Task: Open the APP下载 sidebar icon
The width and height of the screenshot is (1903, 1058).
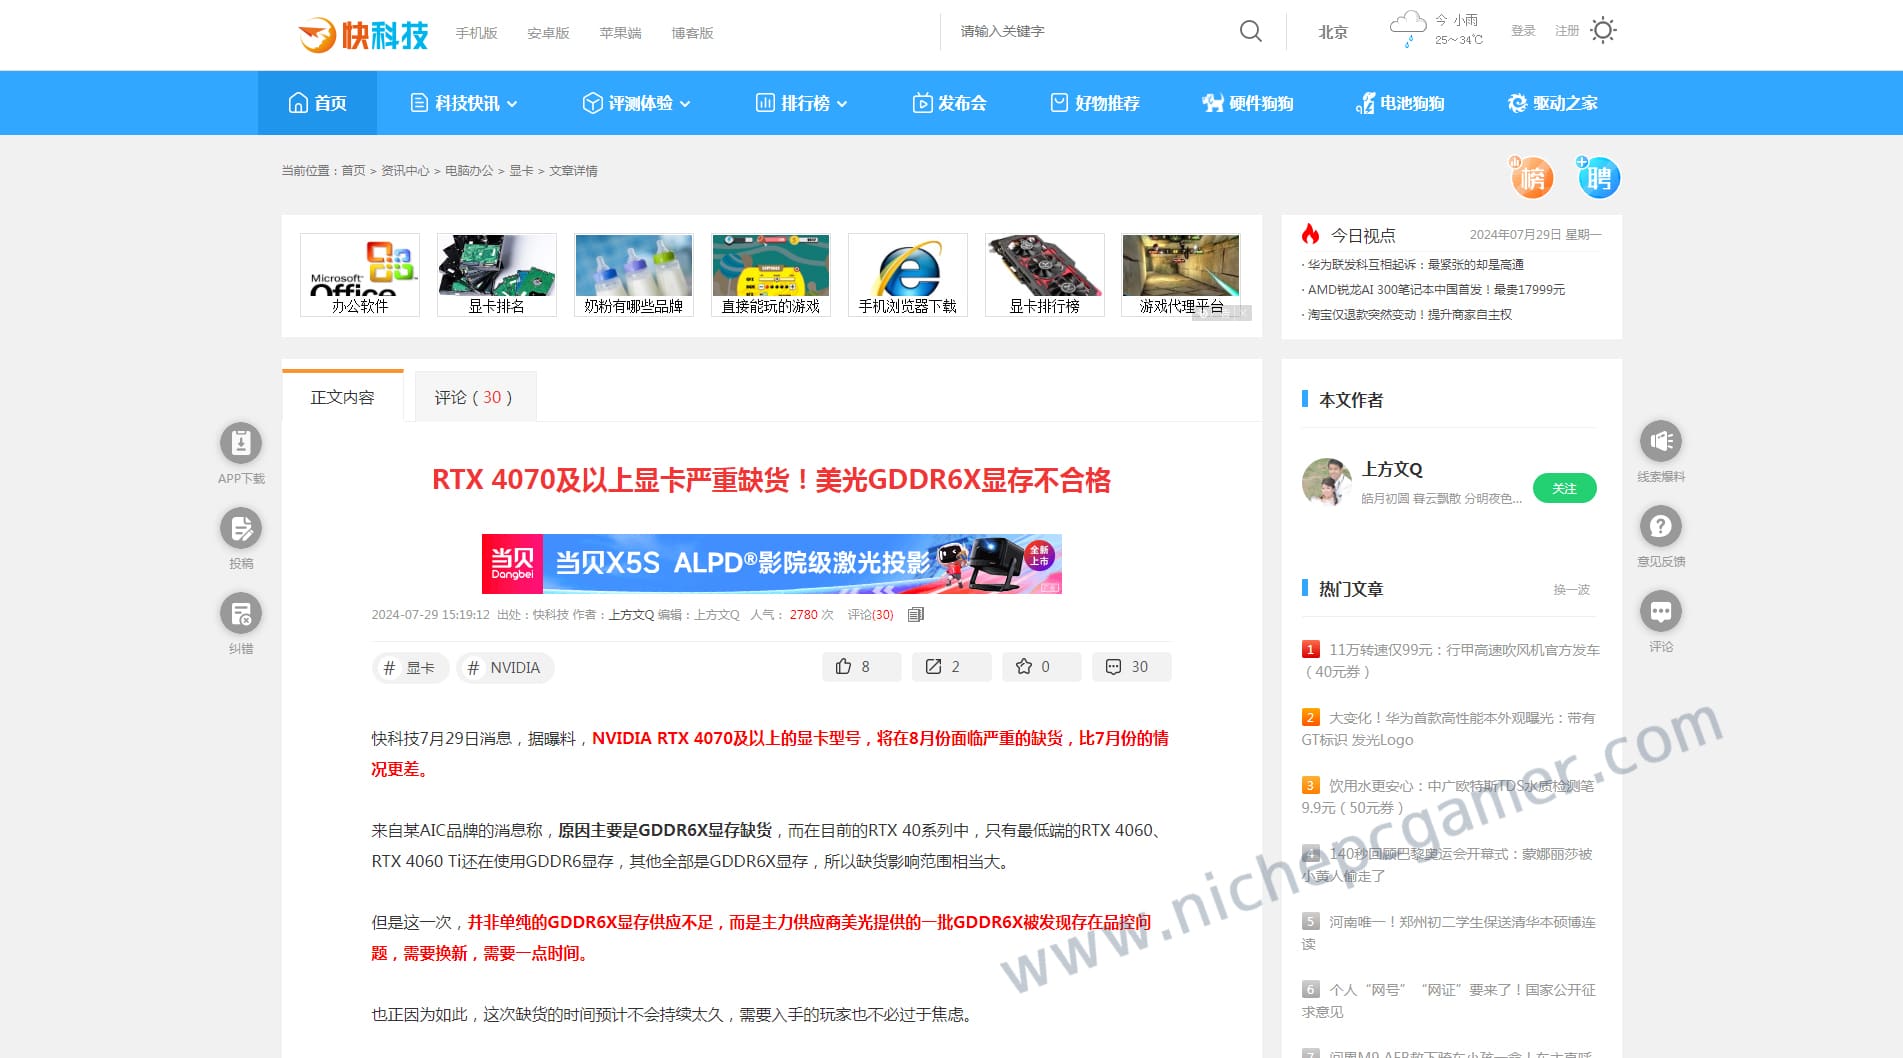Action: [241, 443]
